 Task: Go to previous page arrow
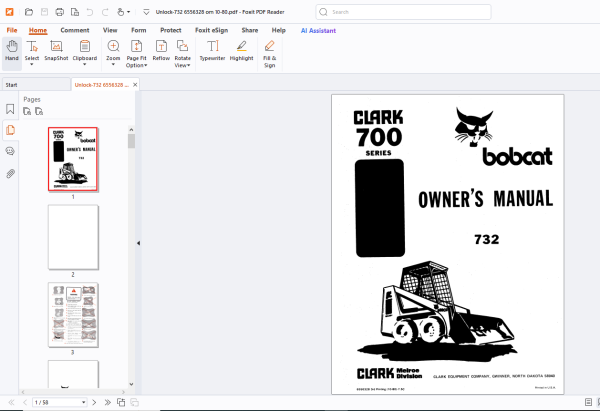tap(25, 402)
